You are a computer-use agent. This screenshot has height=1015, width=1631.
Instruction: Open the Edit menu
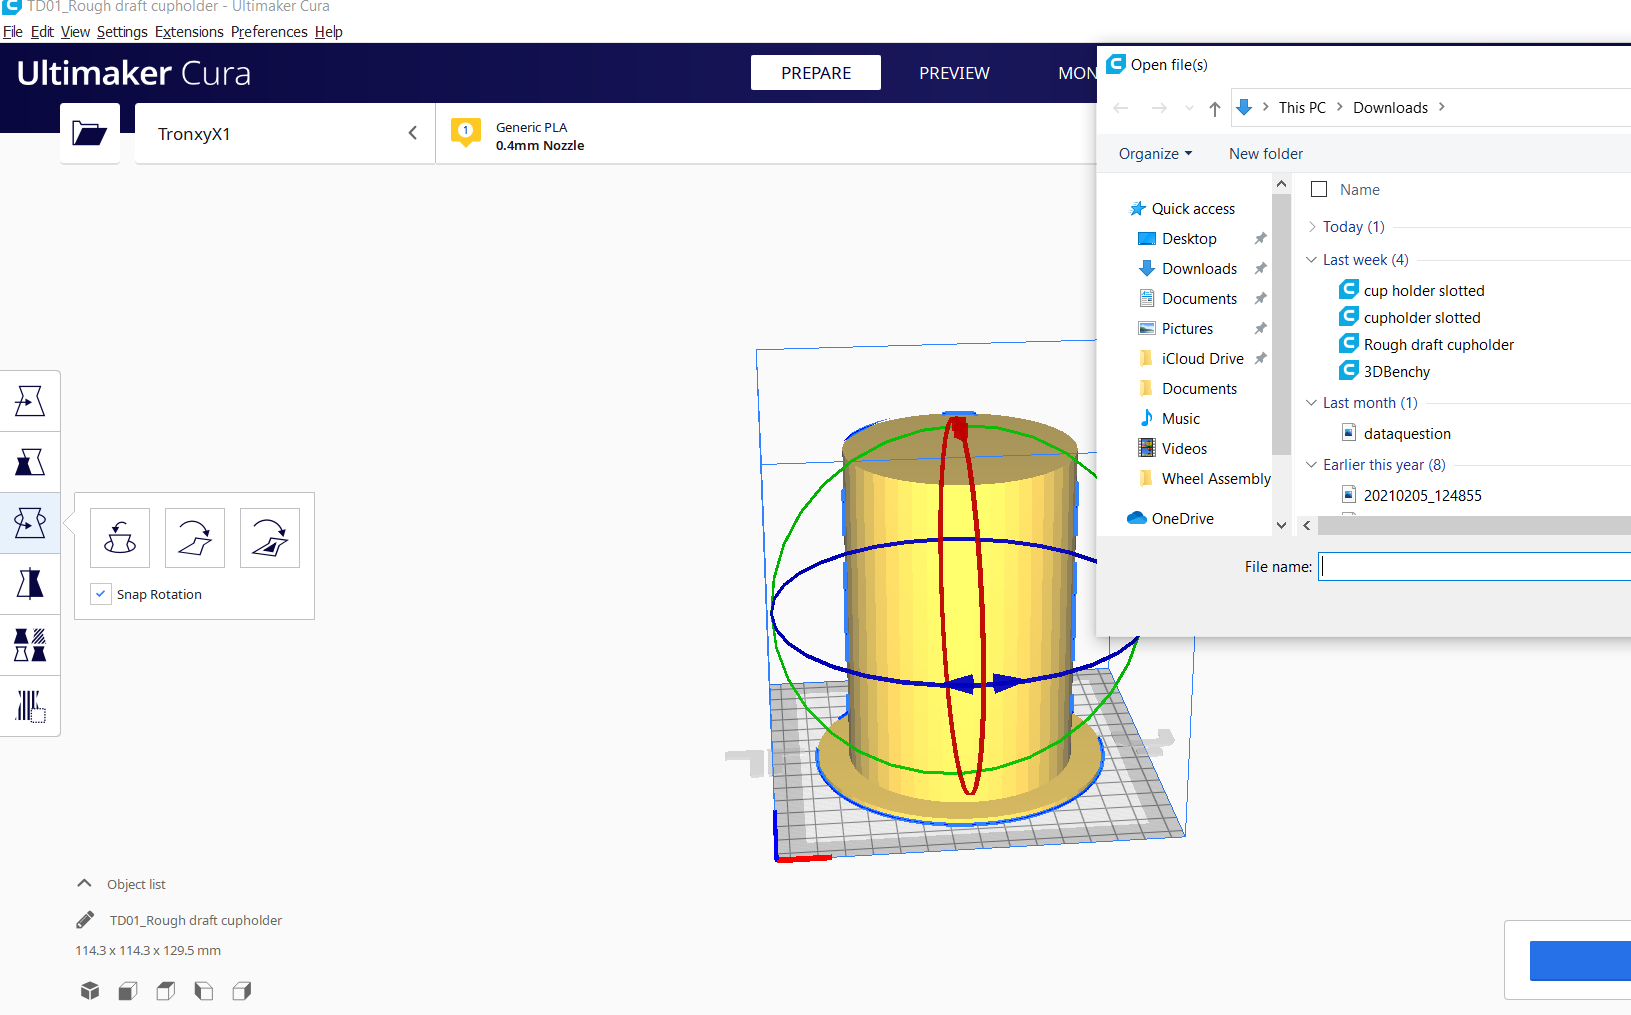(x=42, y=32)
